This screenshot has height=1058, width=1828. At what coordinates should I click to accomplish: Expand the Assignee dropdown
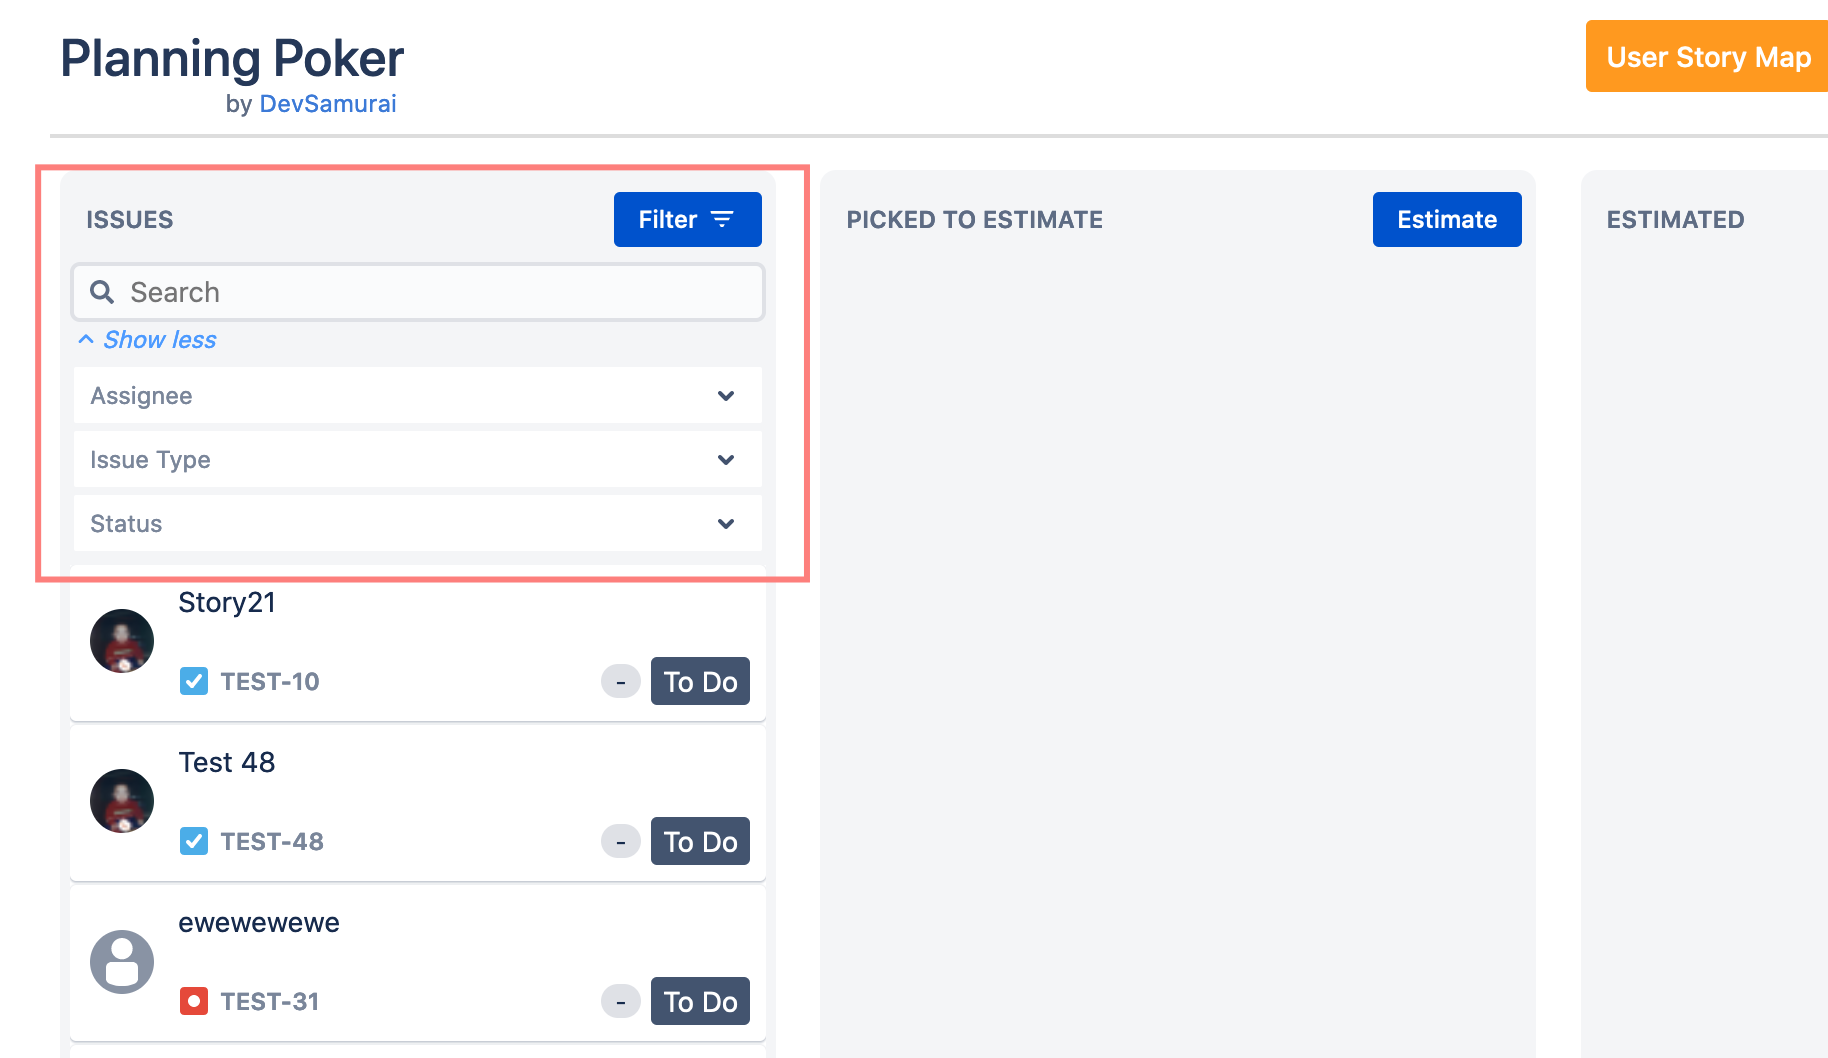(418, 396)
